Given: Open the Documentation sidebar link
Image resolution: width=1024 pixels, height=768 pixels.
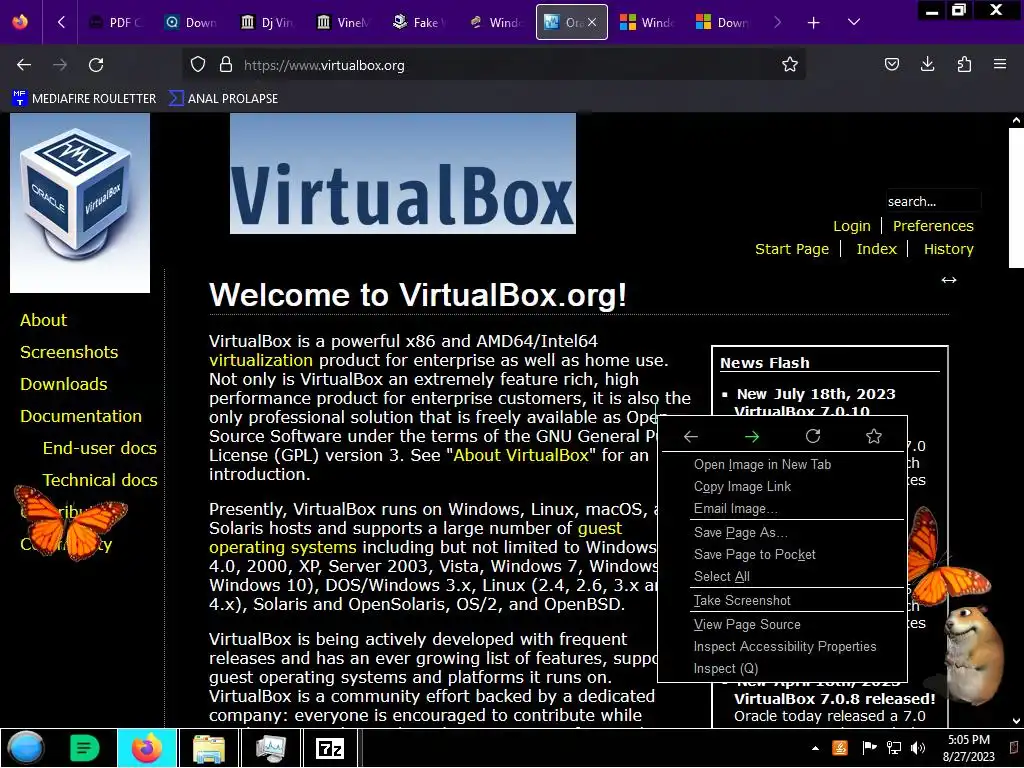Looking at the screenshot, I should pos(80,416).
